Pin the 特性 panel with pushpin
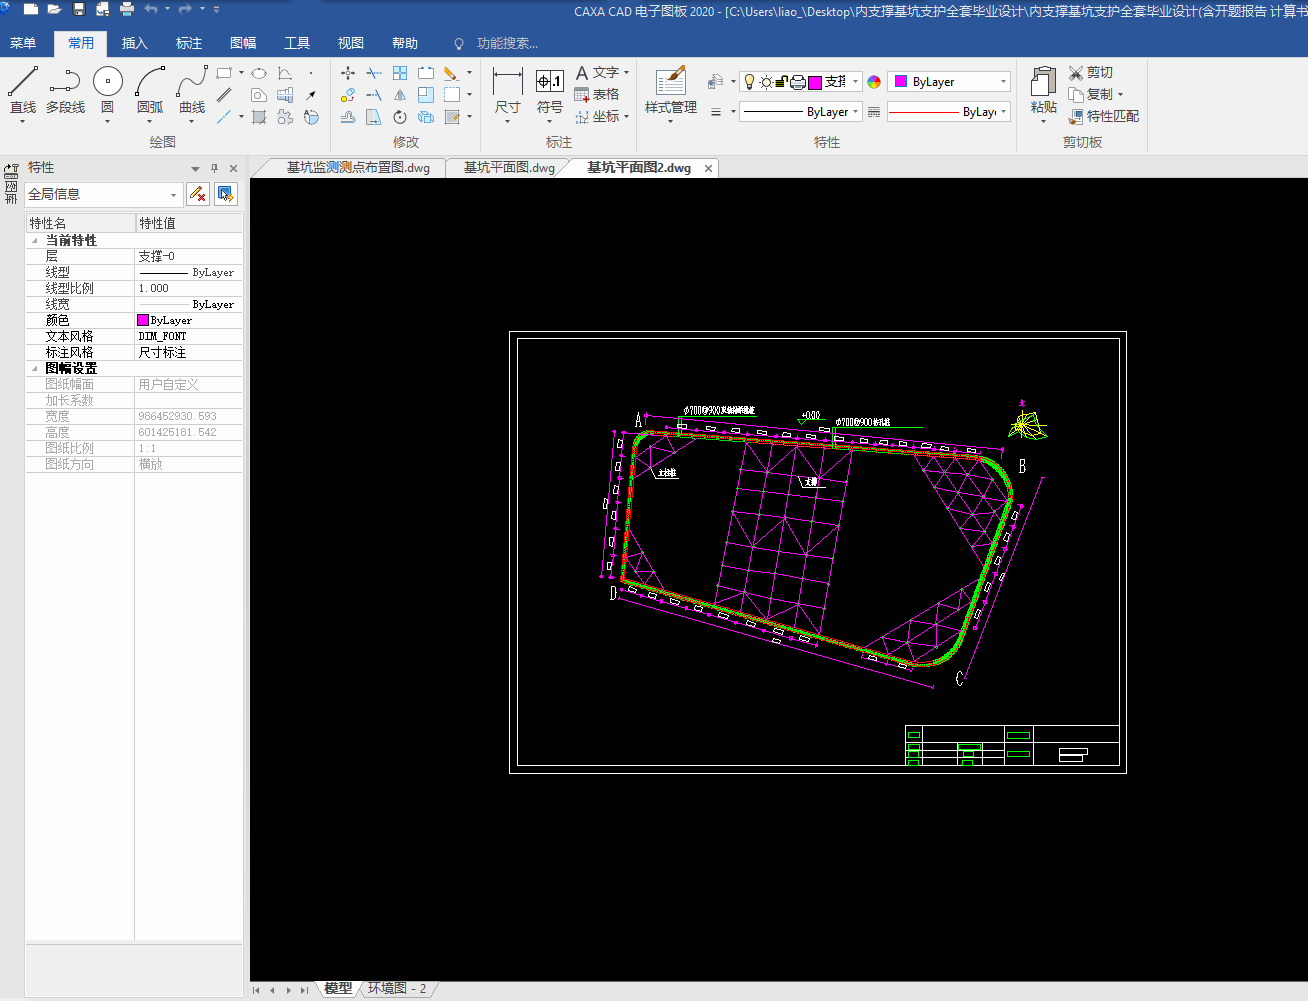 tap(214, 168)
